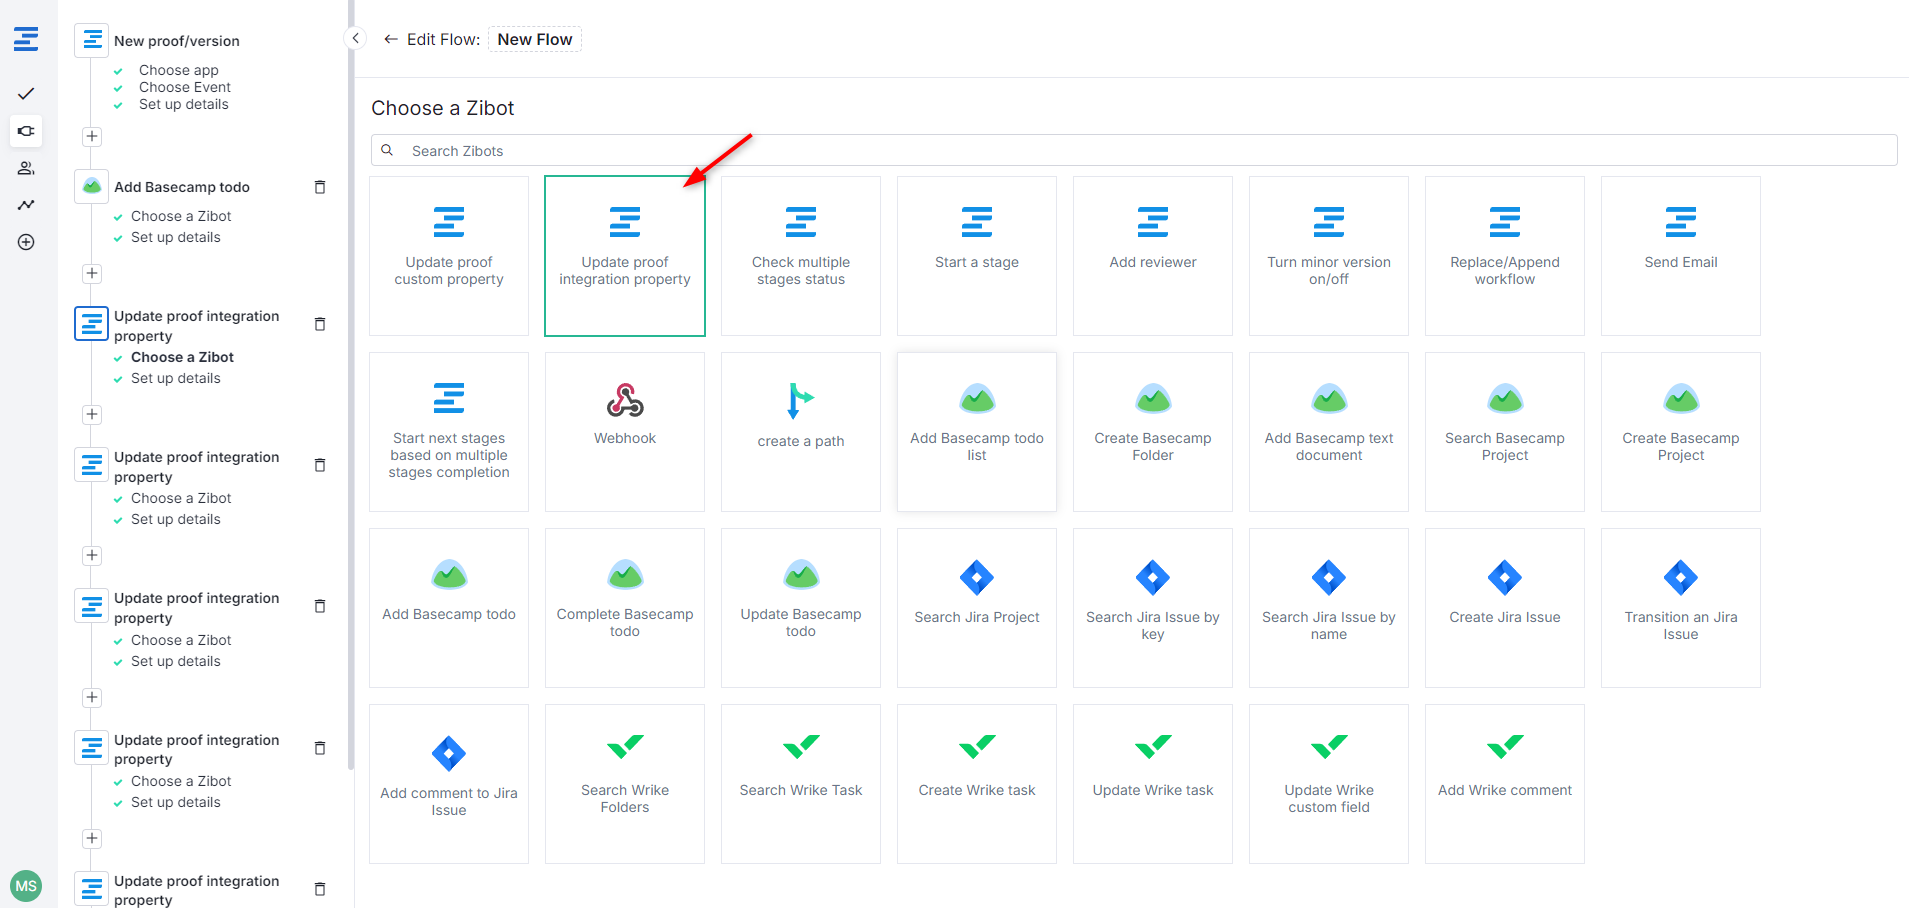This screenshot has width=1909, height=908.
Task: Choose the Update proof custom property Zibot
Action: pyautogui.click(x=449, y=256)
